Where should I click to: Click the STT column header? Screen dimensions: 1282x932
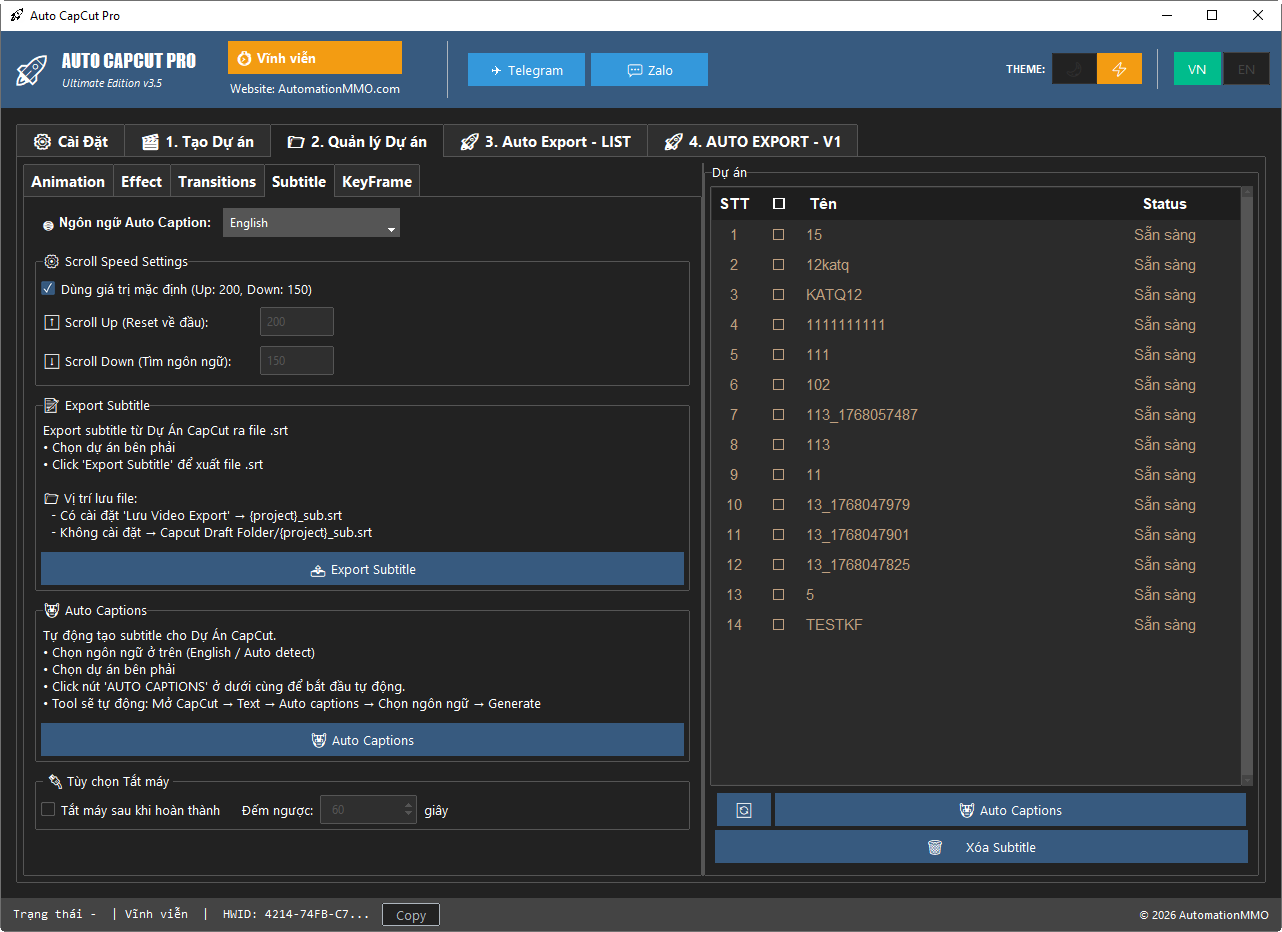point(735,204)
